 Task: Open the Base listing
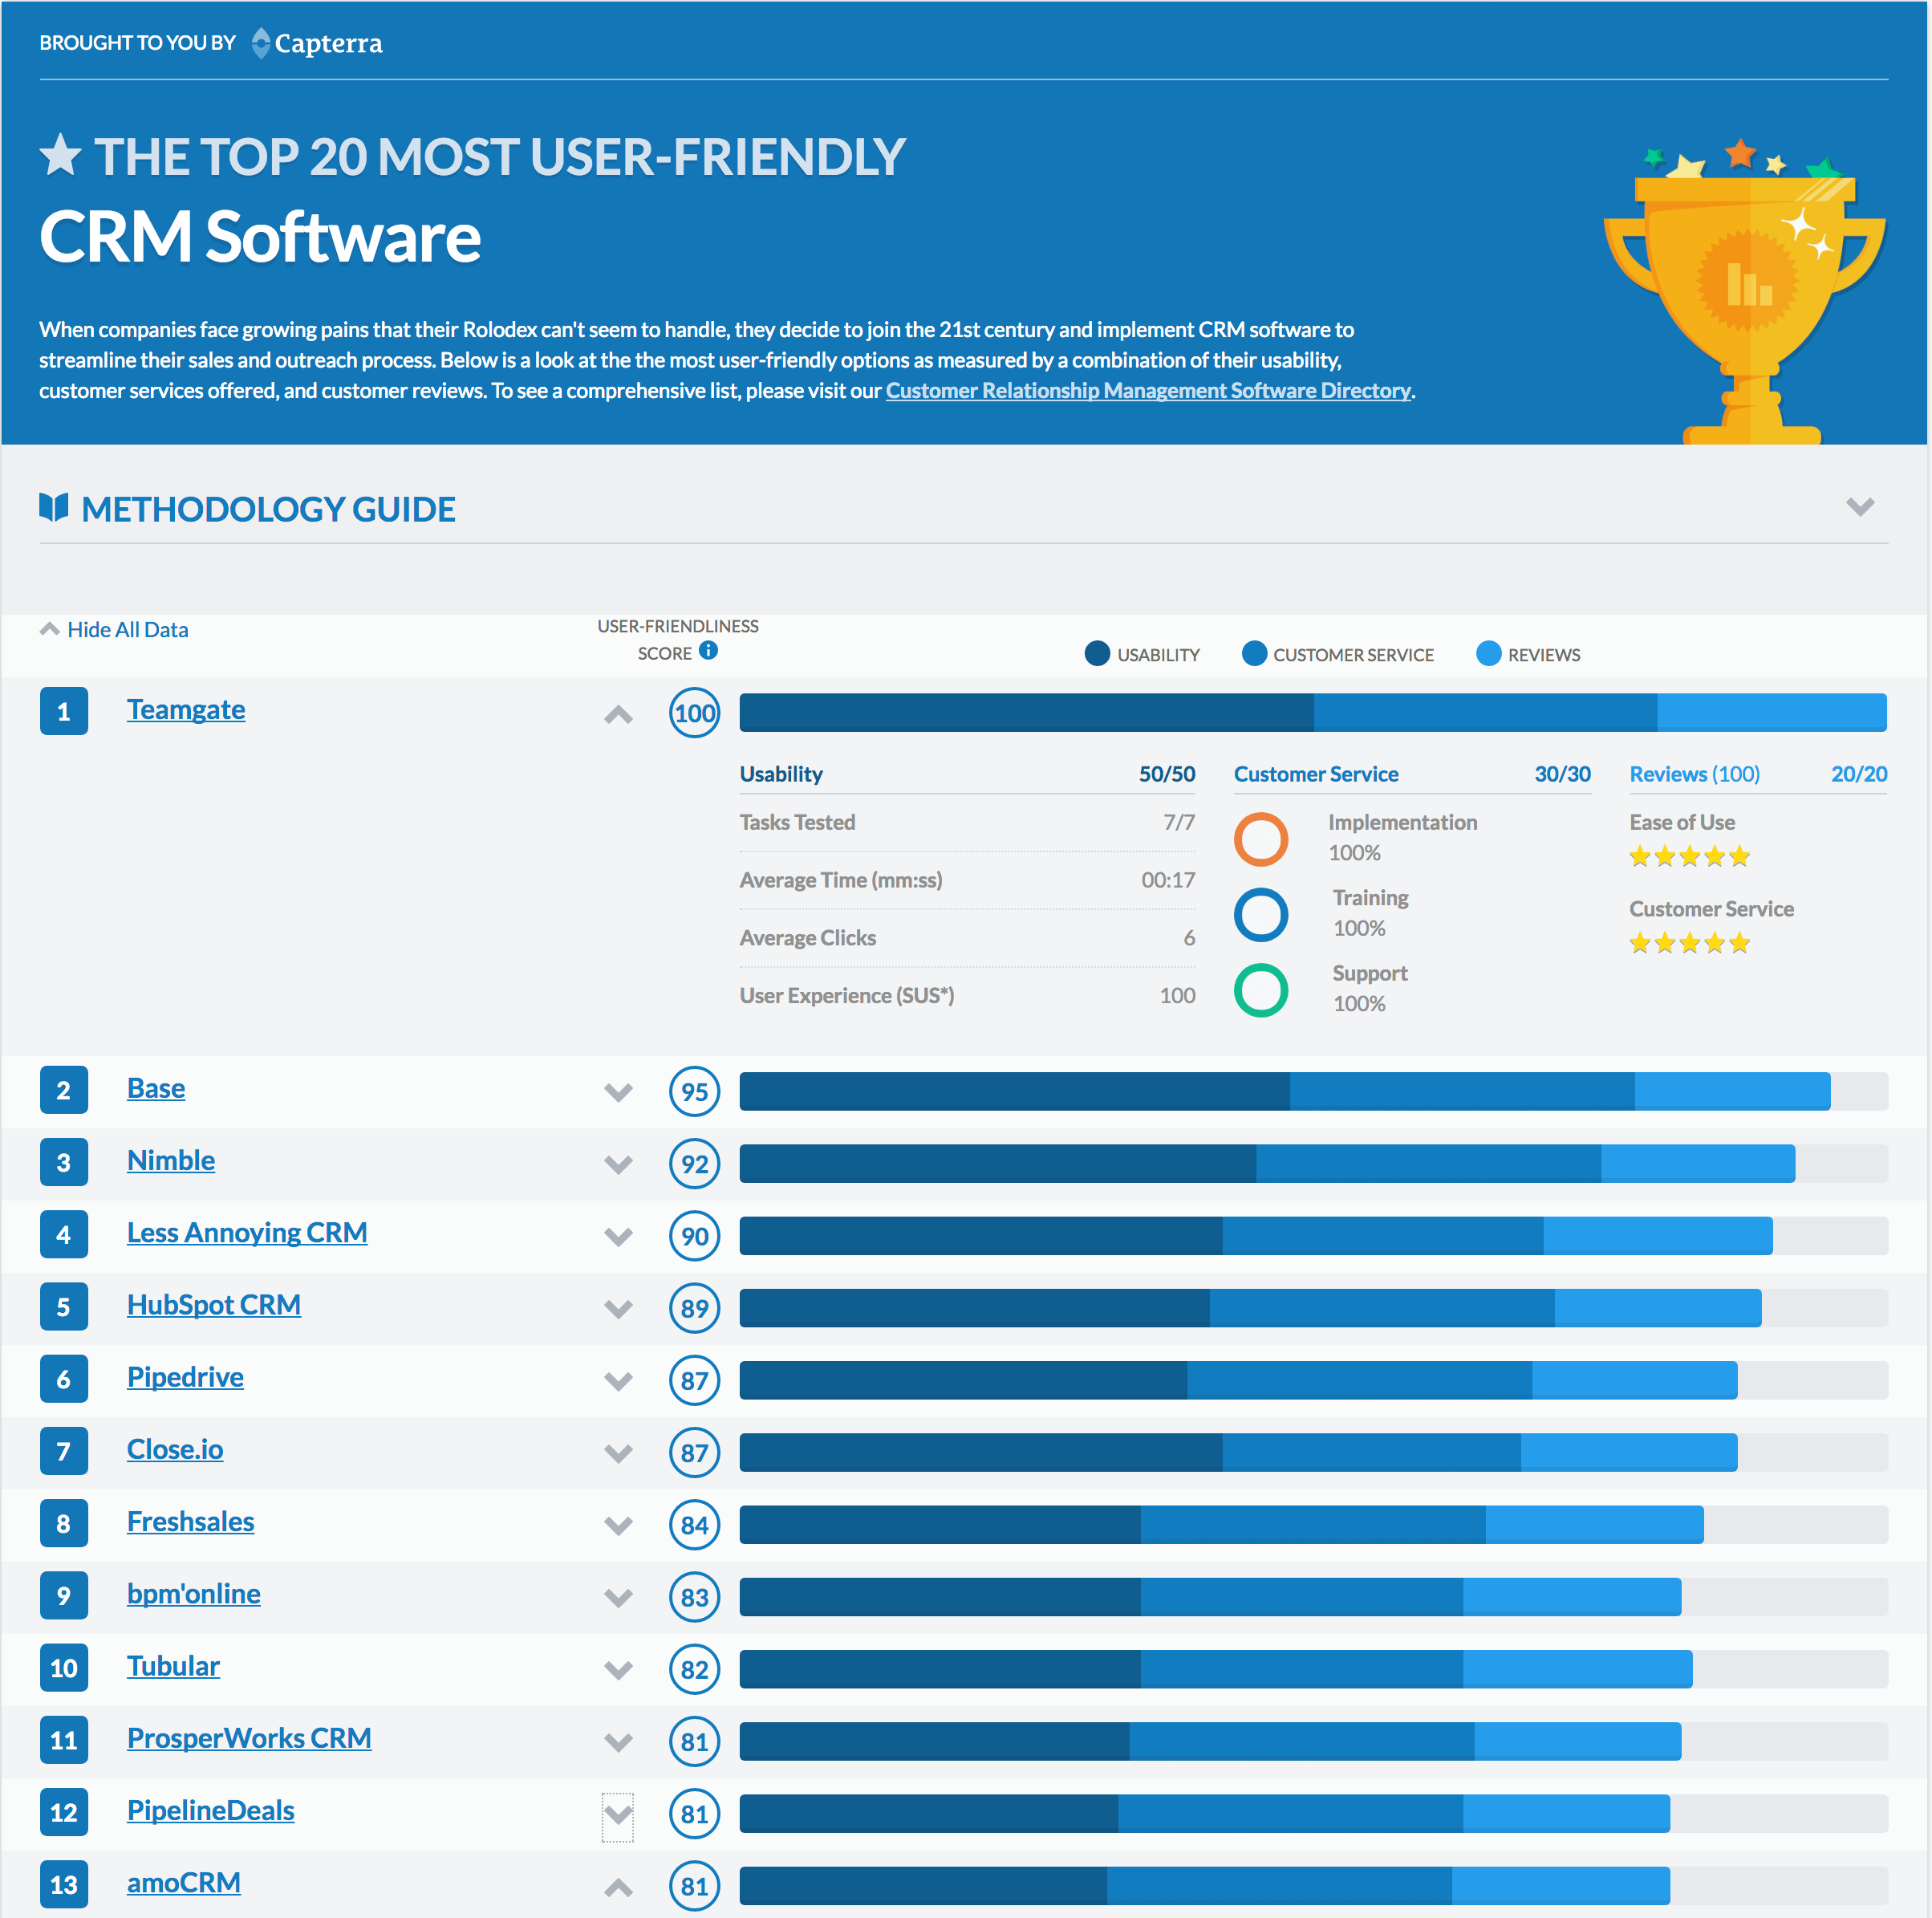(x=156, y=1088)
